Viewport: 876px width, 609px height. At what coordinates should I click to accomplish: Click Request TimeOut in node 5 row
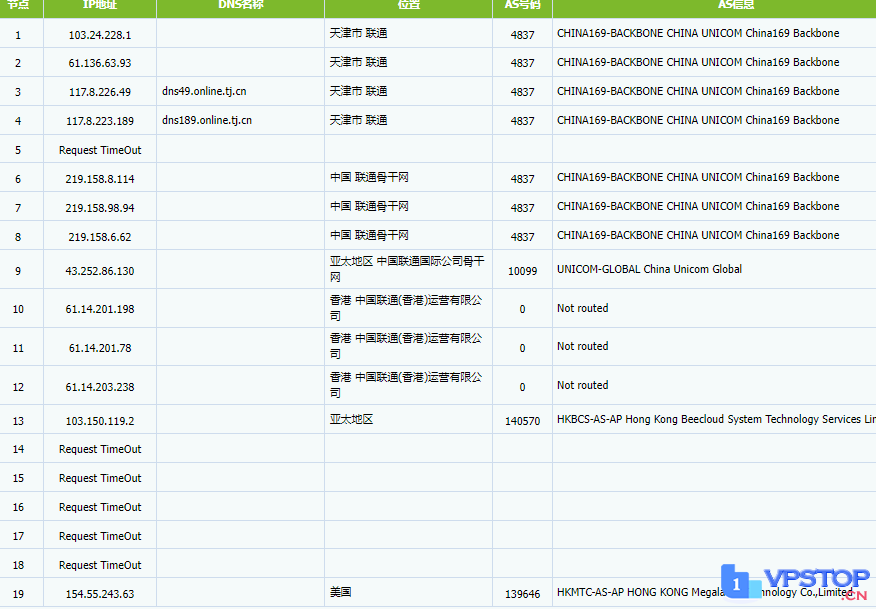pos(100,150)
